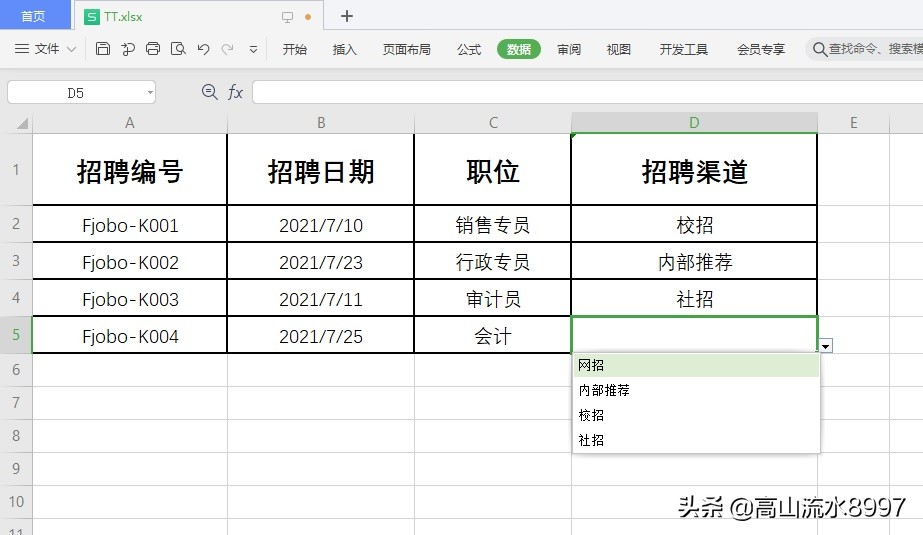Expand the Name Box dropdown arrow
This screenshot has width=923, height=535.
(x=150, y=92)
